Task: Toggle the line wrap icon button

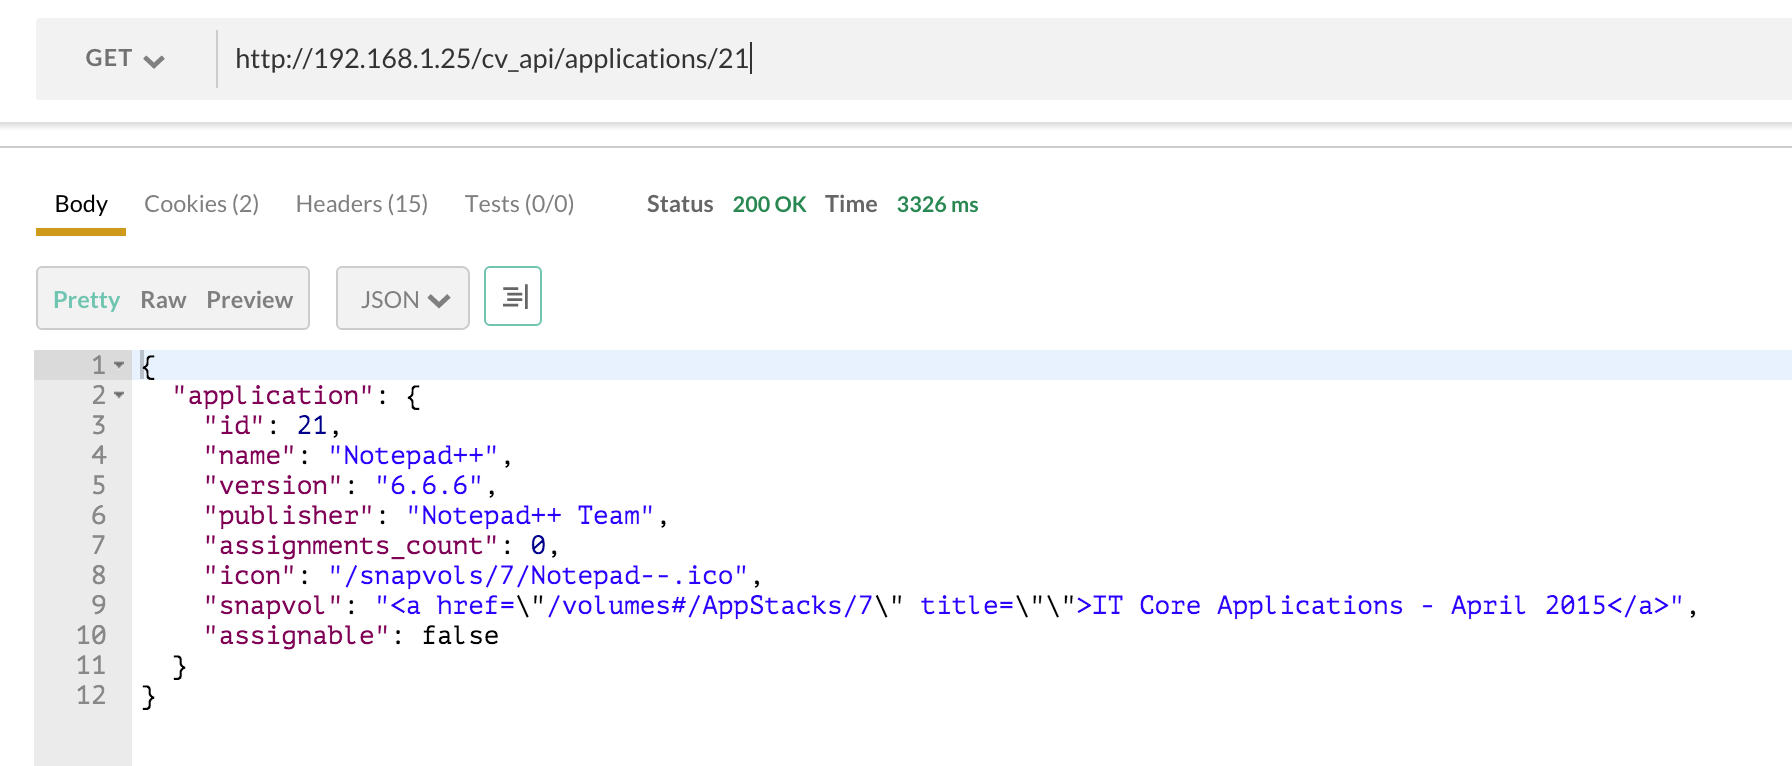Action: click(x=513, y=297)
